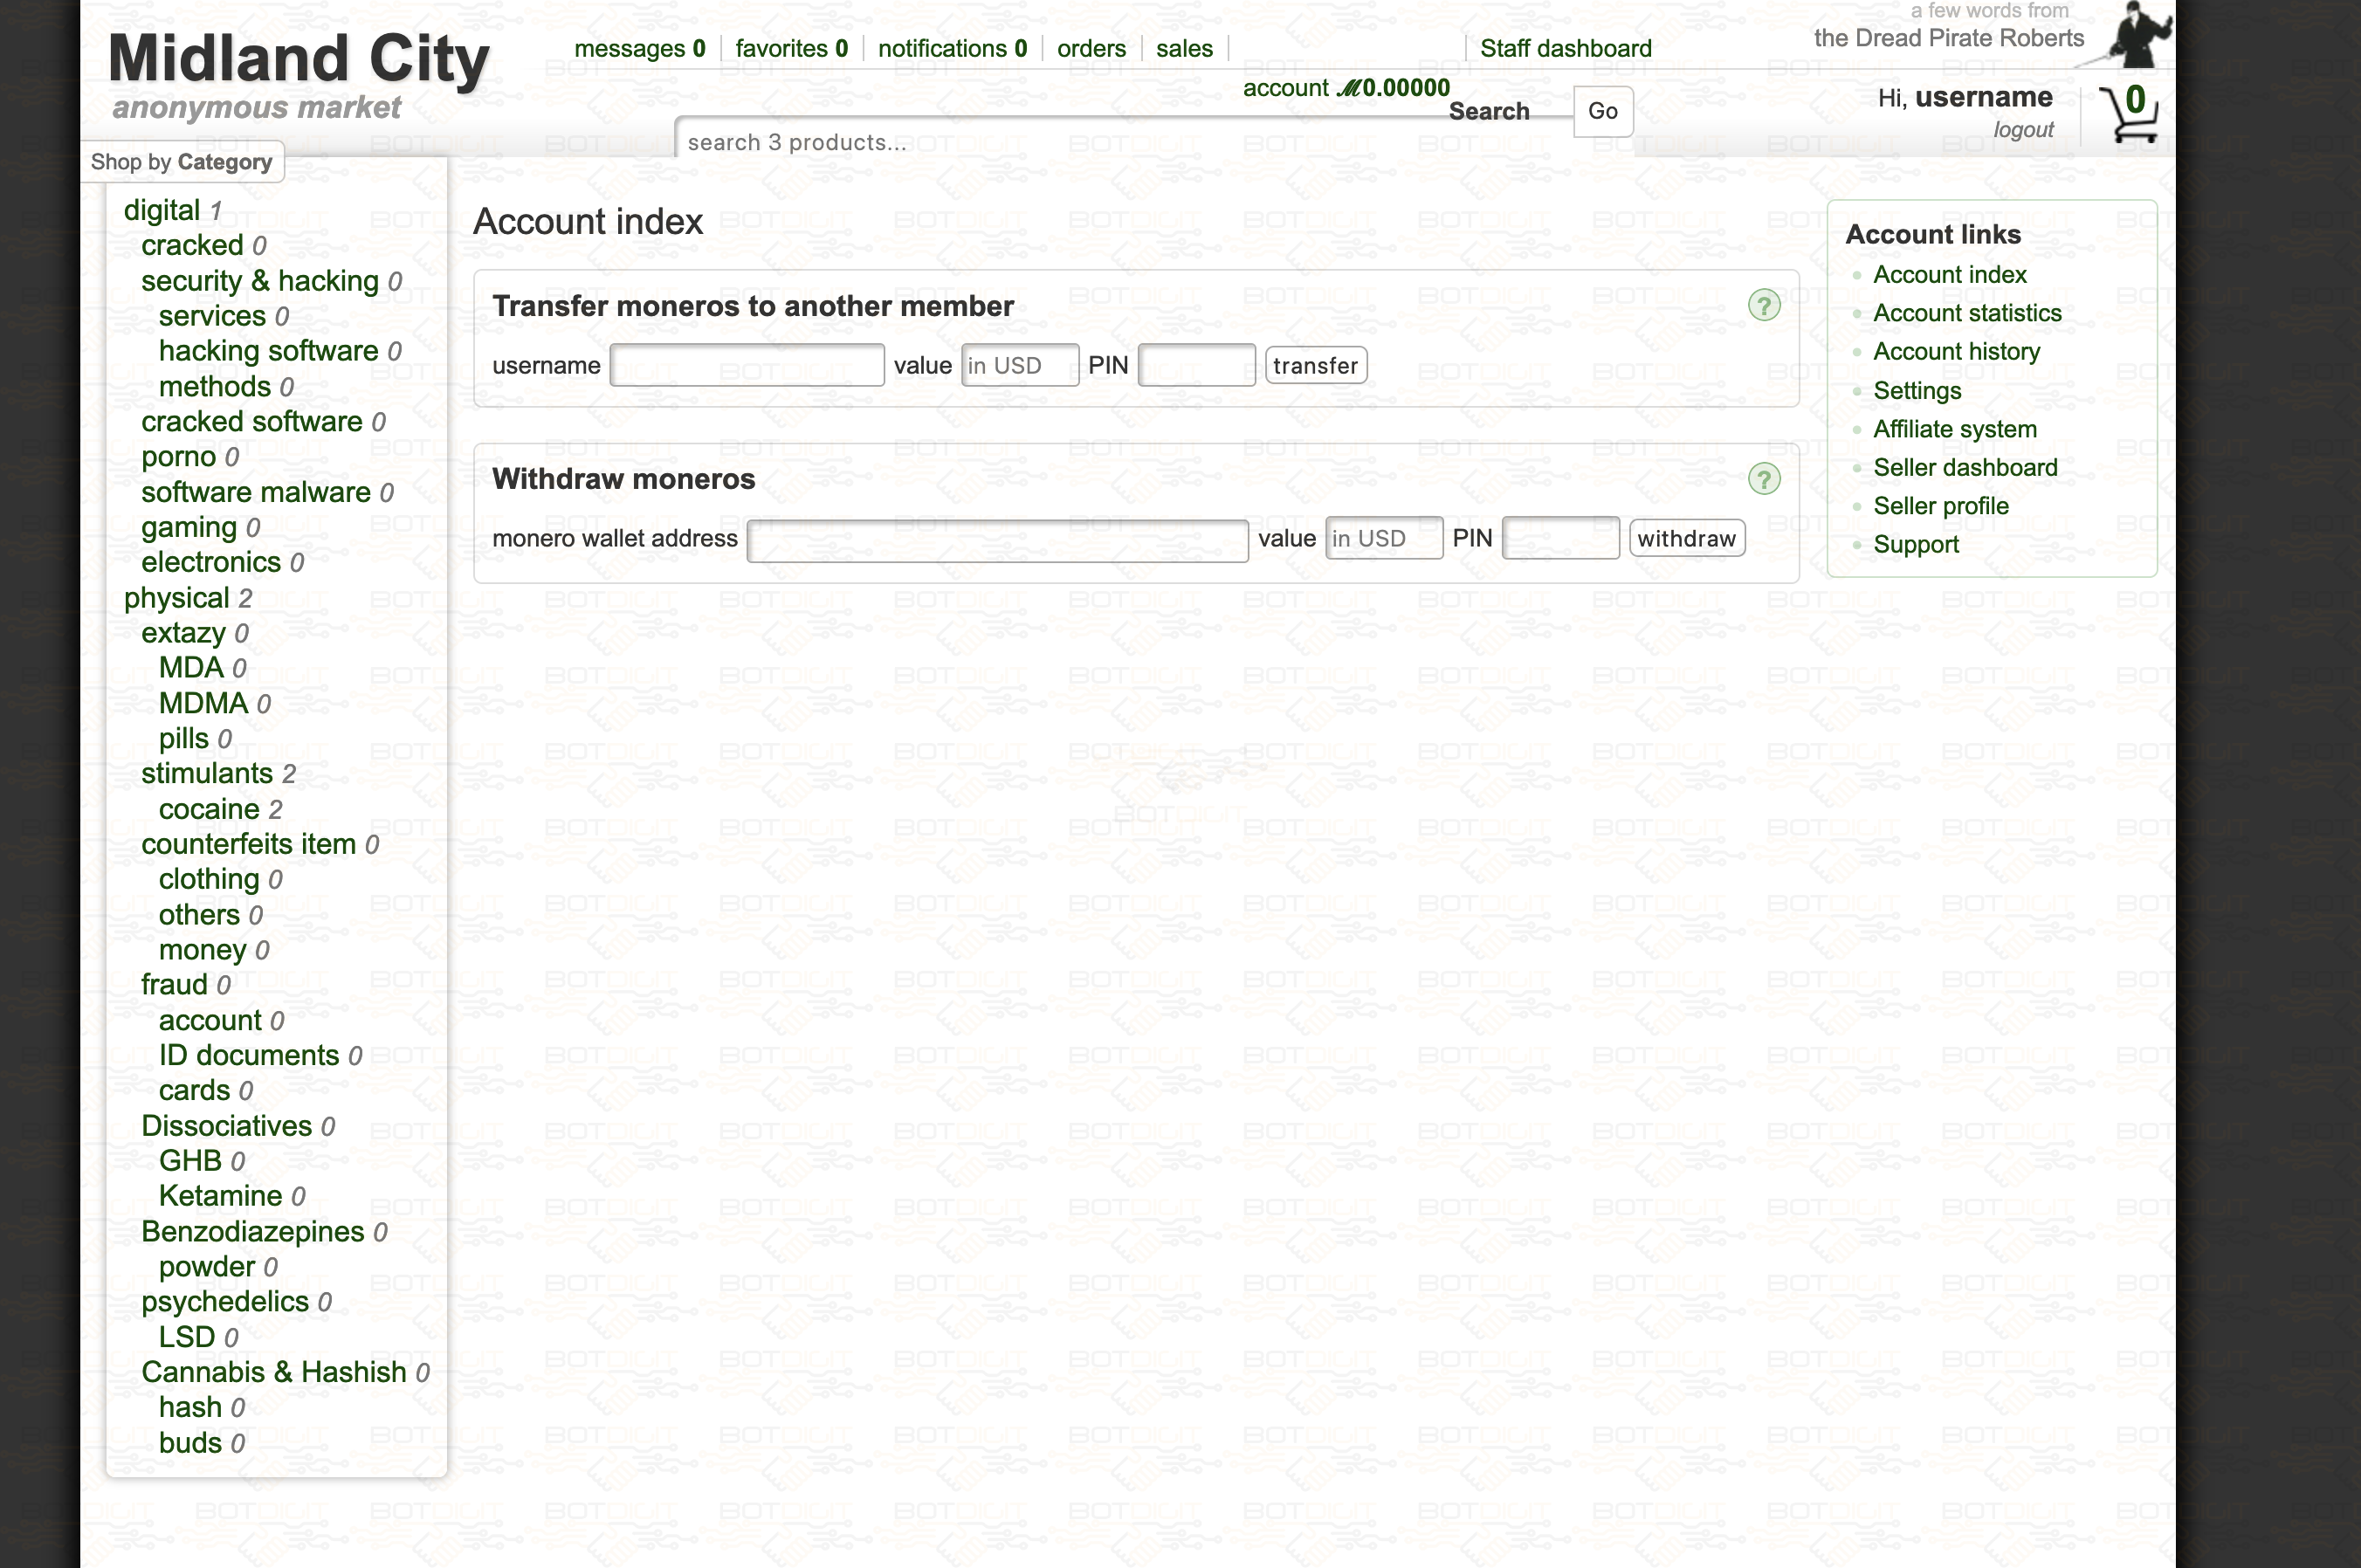This screenshot has width=2361, height=1568.
Task: Focus the transfer value in USD field
Action: tap(1020, 365)
